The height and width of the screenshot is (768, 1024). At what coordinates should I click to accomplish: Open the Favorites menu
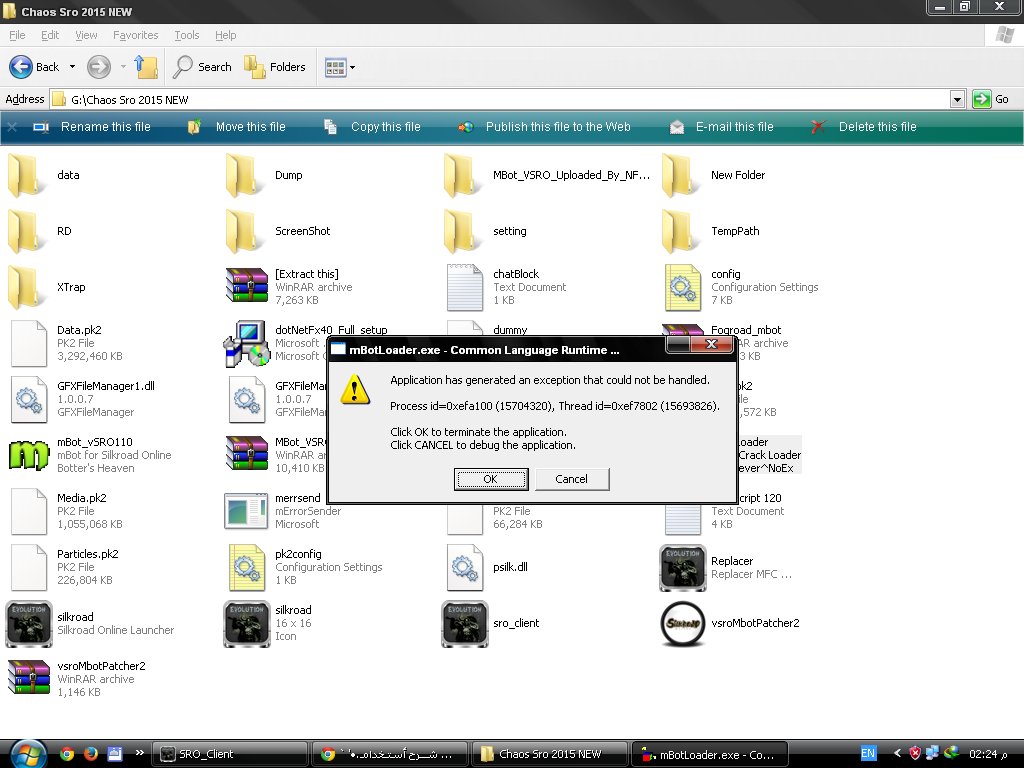pos(135,35)
